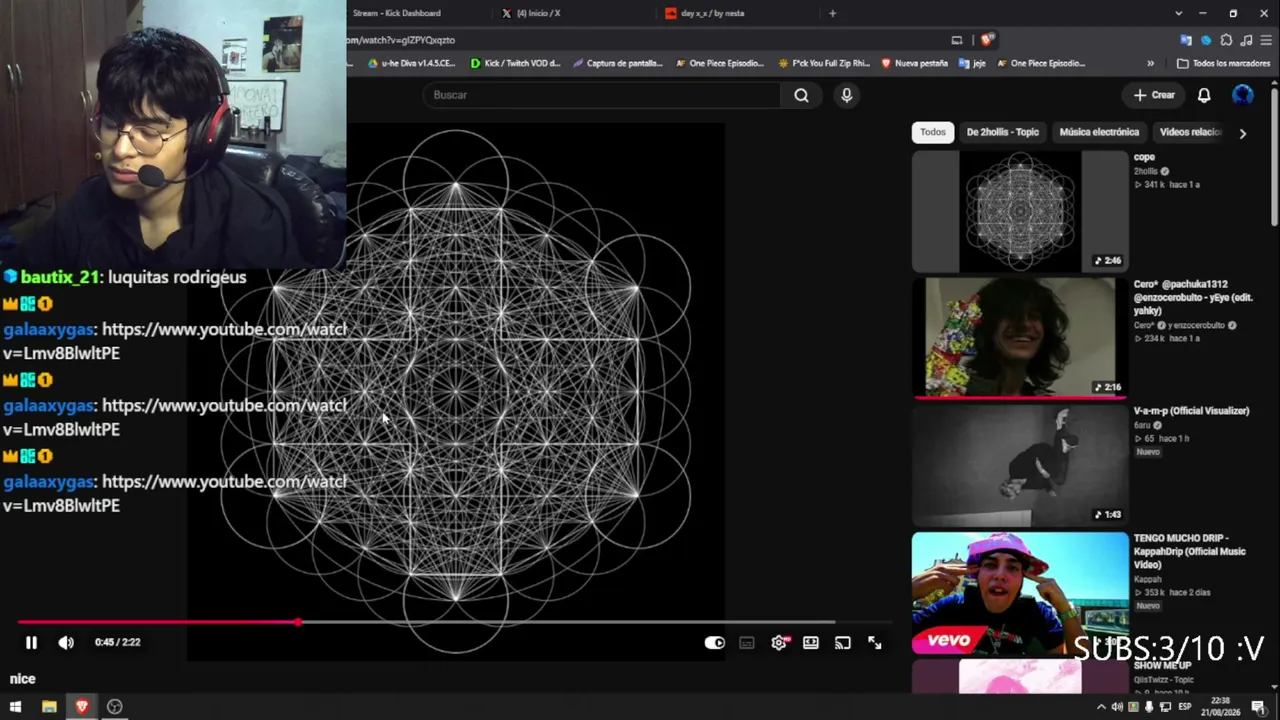Open the 'cope' video thumbnail
The height and width of the screenshot is (720, 1280).
(x=1020, y=211)
